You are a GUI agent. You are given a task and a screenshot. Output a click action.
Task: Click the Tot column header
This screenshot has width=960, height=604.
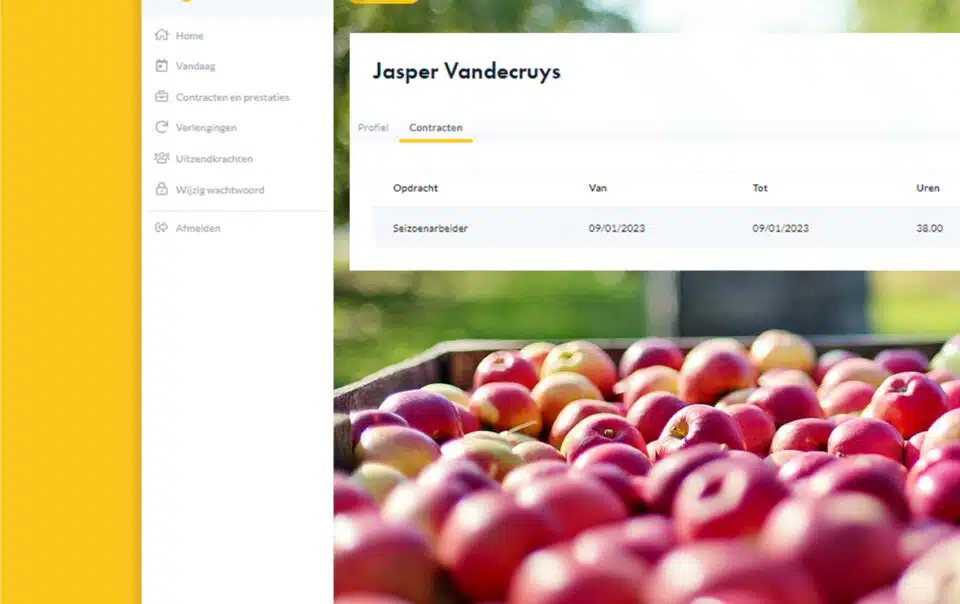[760, 188]
